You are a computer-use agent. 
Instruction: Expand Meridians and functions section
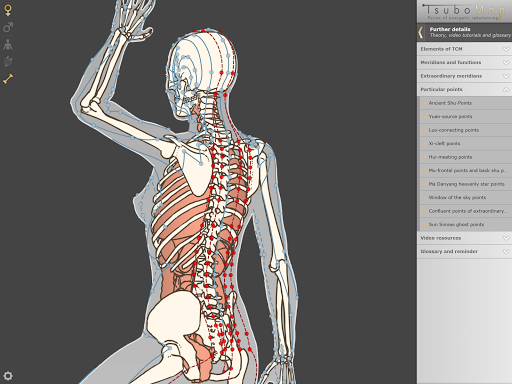[x=464, y=62]
